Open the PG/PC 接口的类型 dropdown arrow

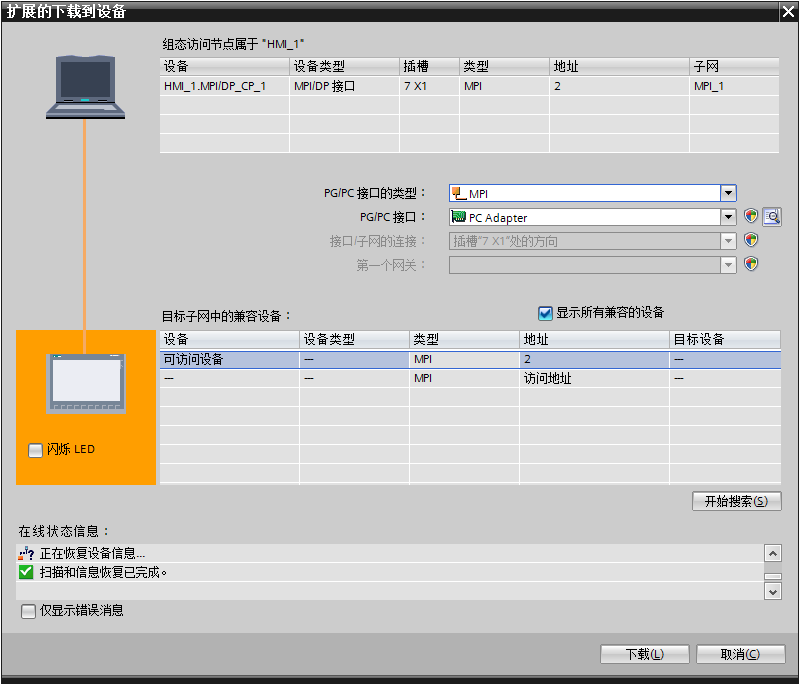pyautogui.click(x=728, y=193)
